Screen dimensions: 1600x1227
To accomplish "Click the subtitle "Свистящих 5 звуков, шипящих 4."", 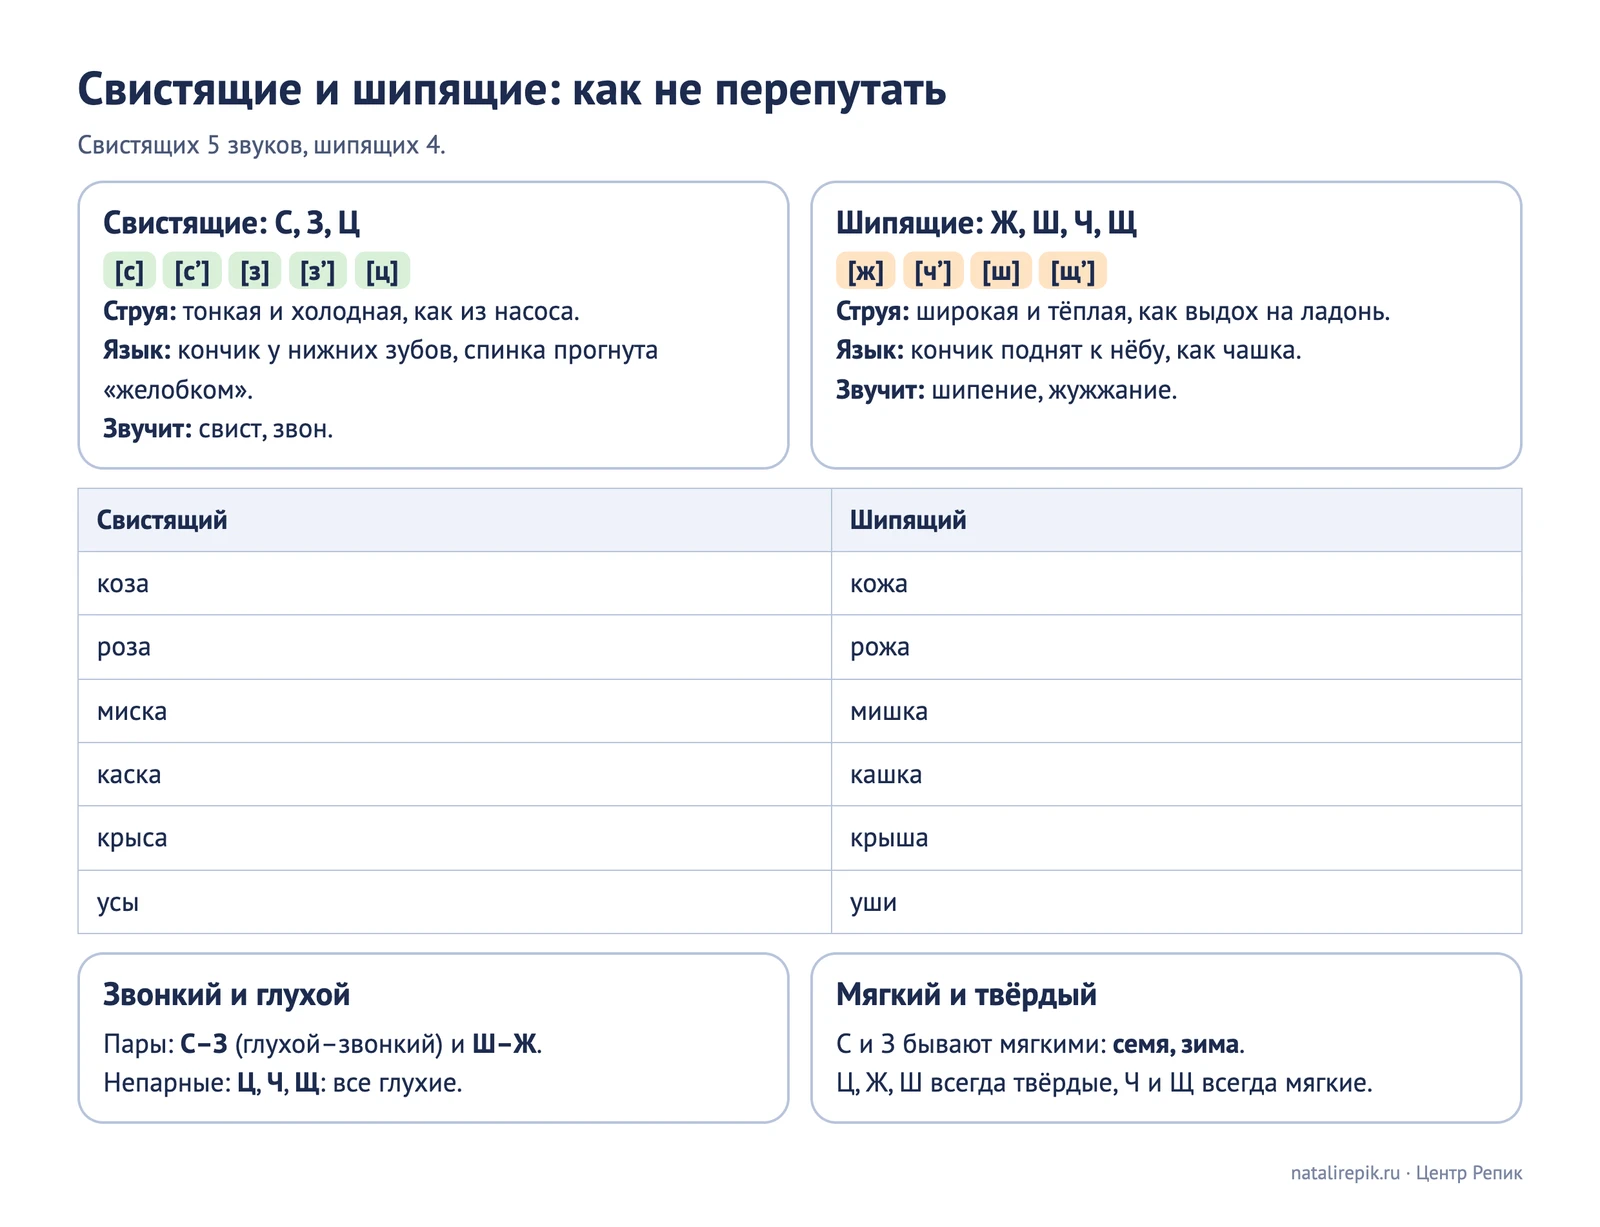I will click(262, 146).
